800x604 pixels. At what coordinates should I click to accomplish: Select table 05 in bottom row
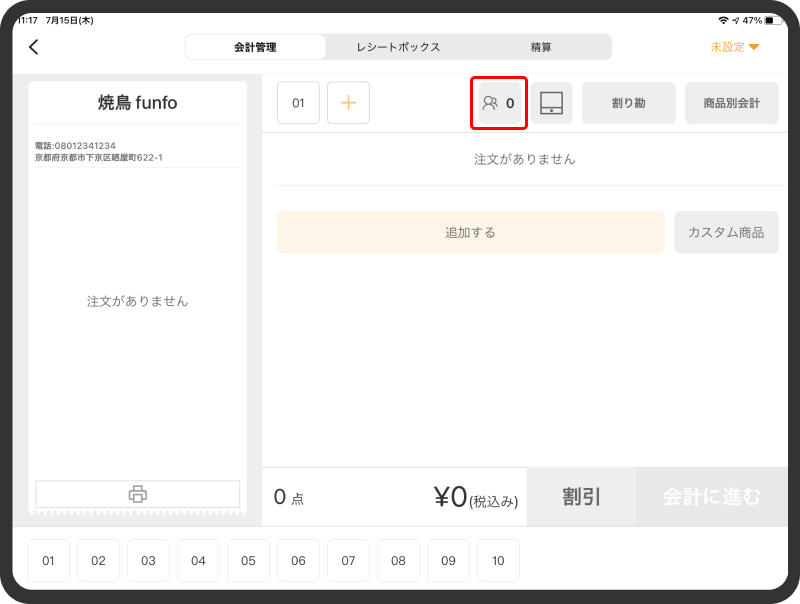click(248, 561)
